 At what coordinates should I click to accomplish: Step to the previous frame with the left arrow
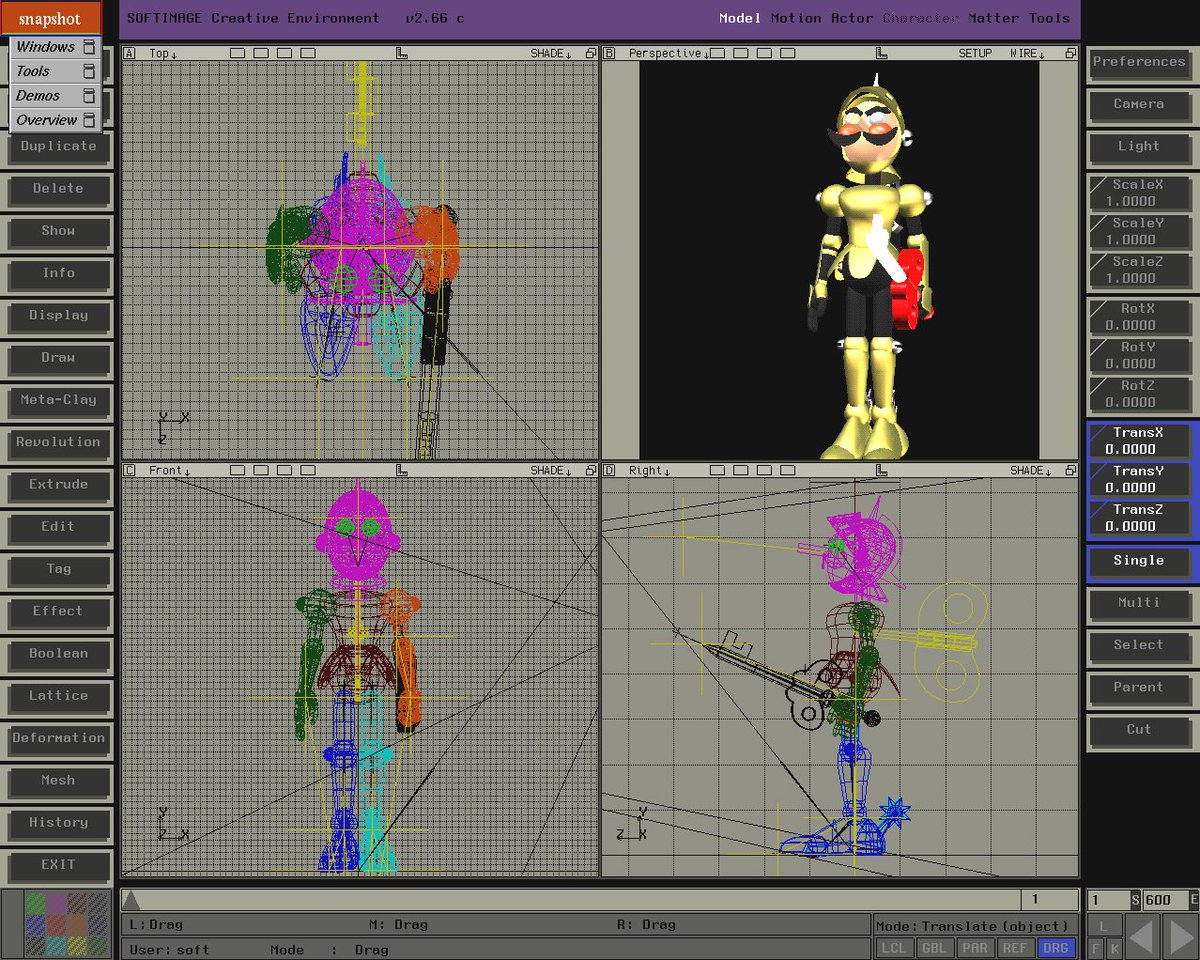click(x=1143, y=938)
